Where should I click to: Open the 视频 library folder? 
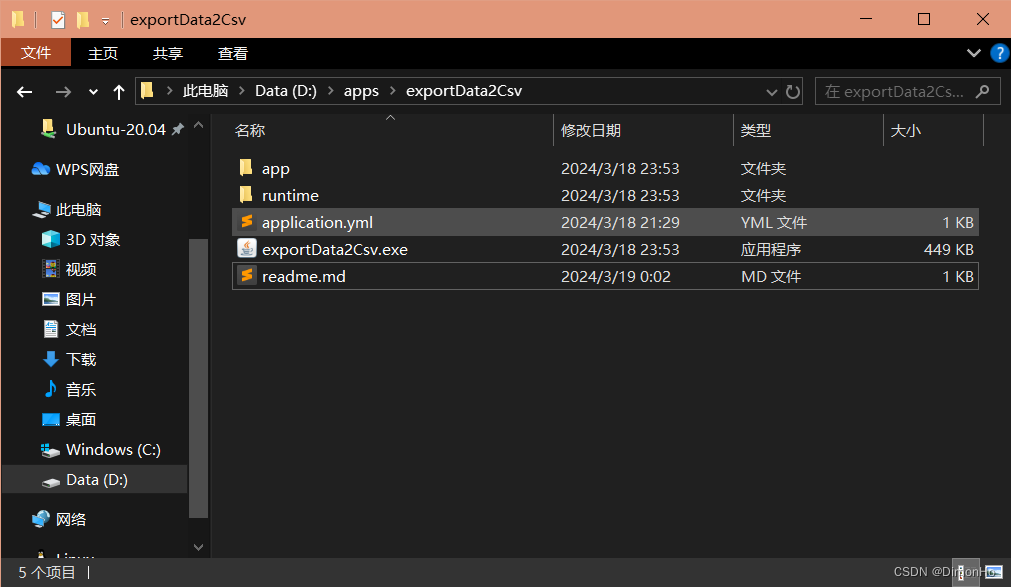pos(81,269)
